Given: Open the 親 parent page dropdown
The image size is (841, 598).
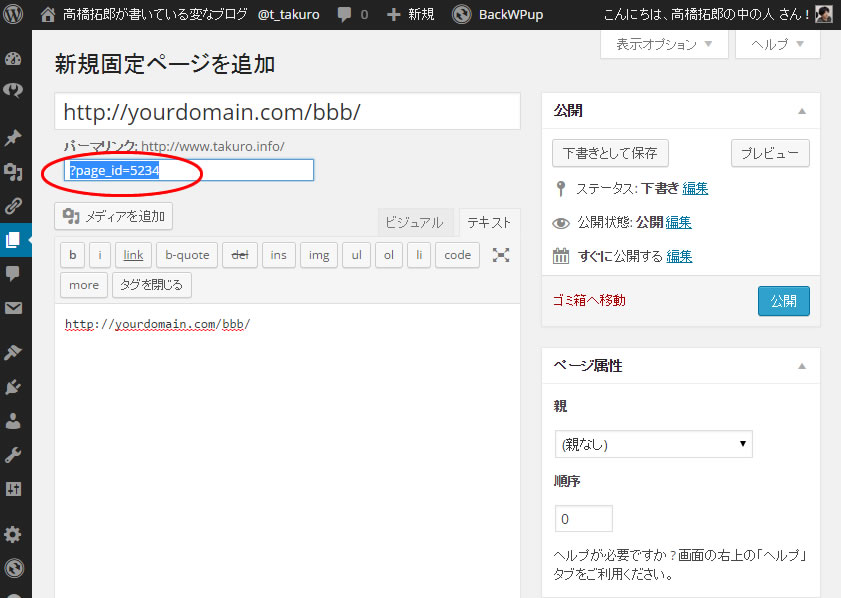Looking at the screenshot, I should pyautogui.click(x=653, y=444).
